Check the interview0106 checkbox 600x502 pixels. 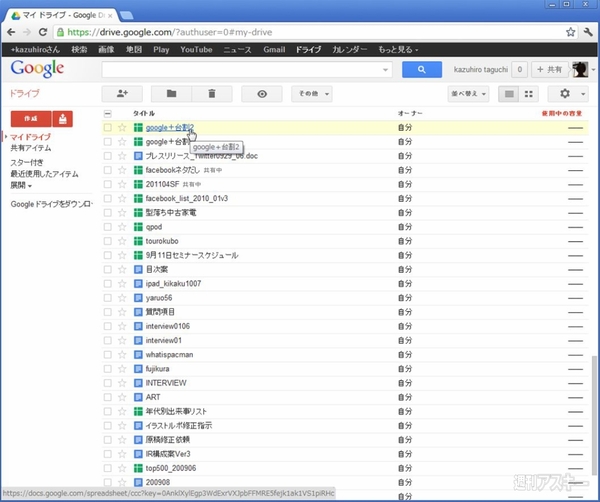[108, 326]
